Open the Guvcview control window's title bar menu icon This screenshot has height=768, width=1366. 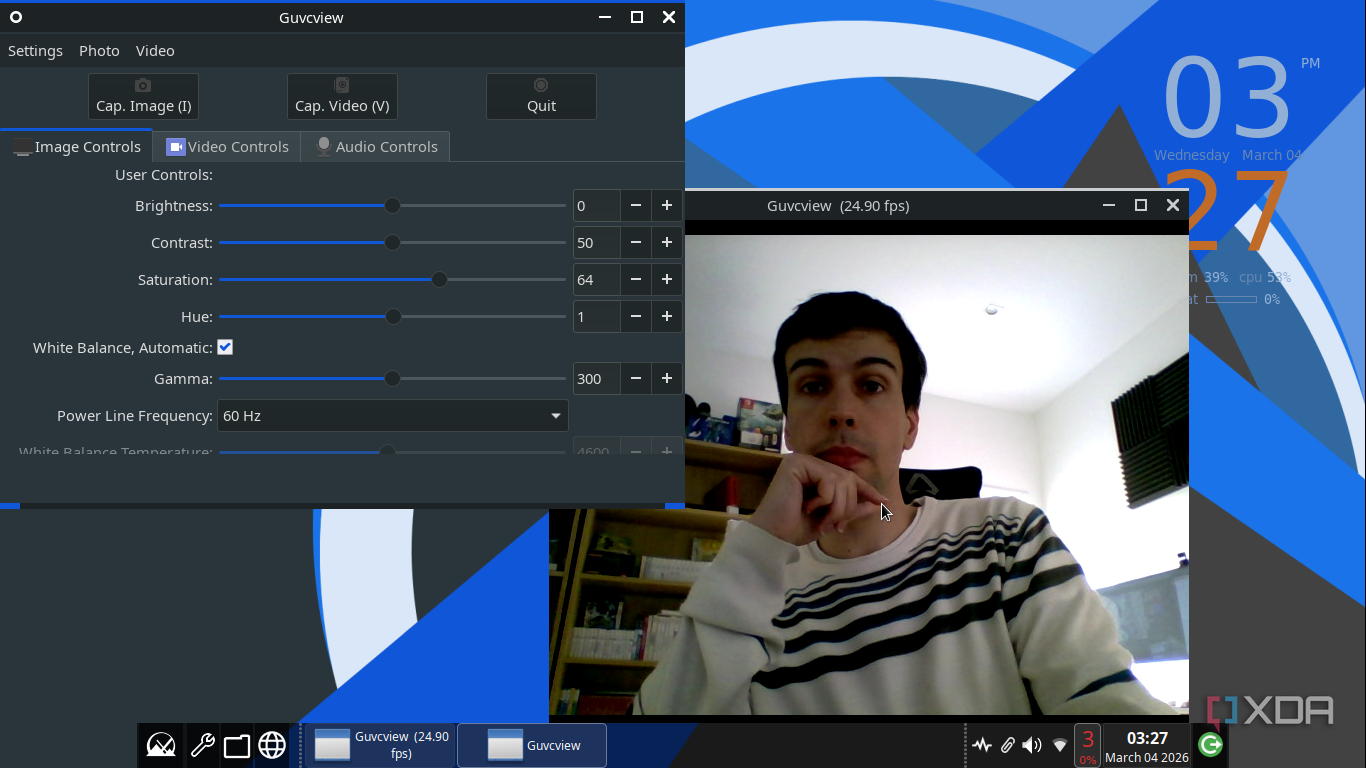[x=16, y=17]
